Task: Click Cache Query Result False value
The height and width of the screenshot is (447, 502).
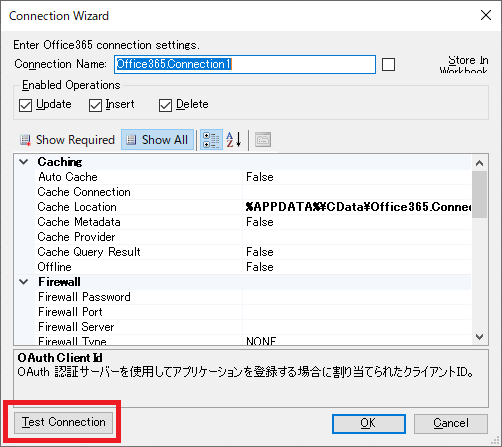Action: [357, 252]
